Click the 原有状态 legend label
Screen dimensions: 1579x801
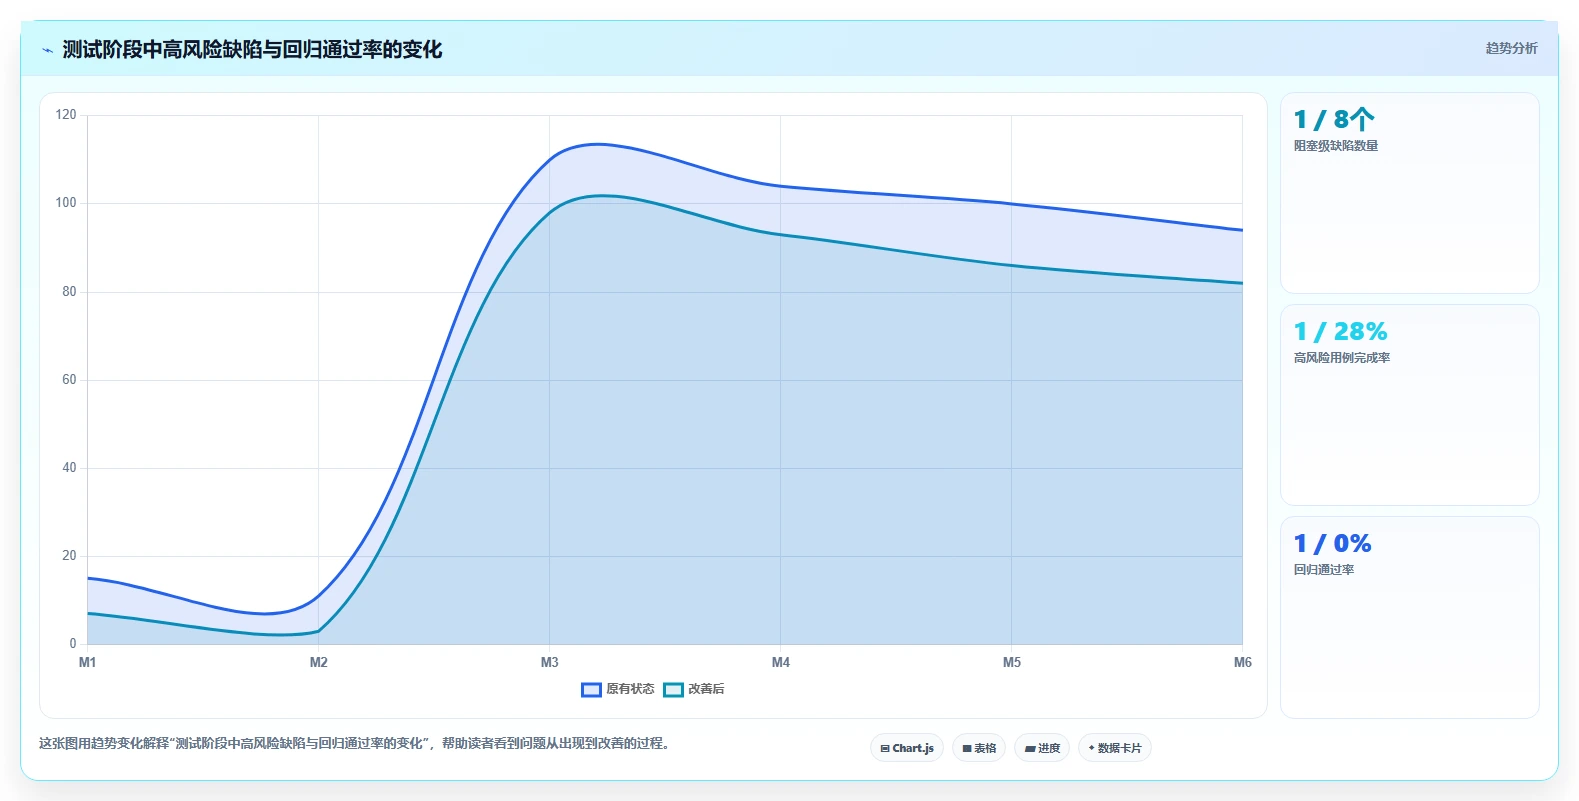point(630,689)
